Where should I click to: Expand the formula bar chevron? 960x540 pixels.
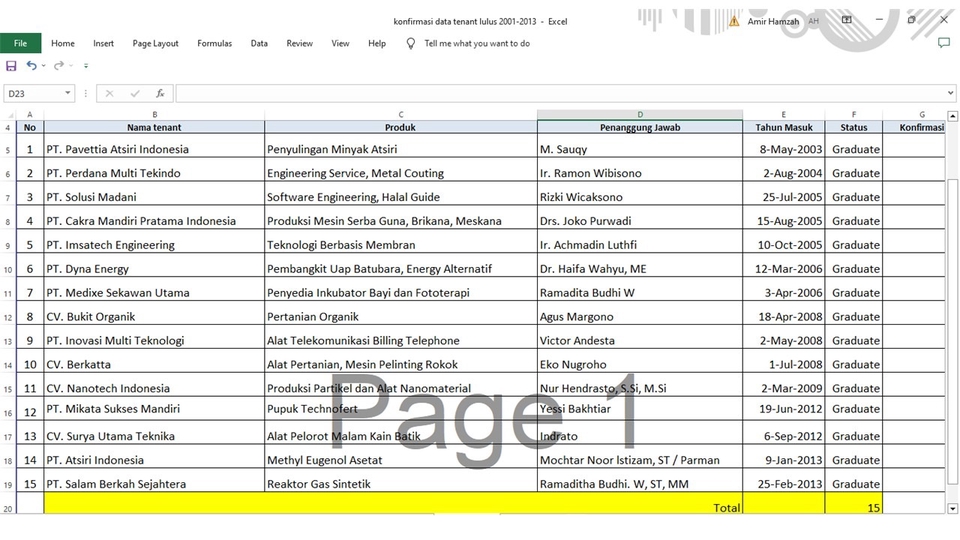point(950,93)
